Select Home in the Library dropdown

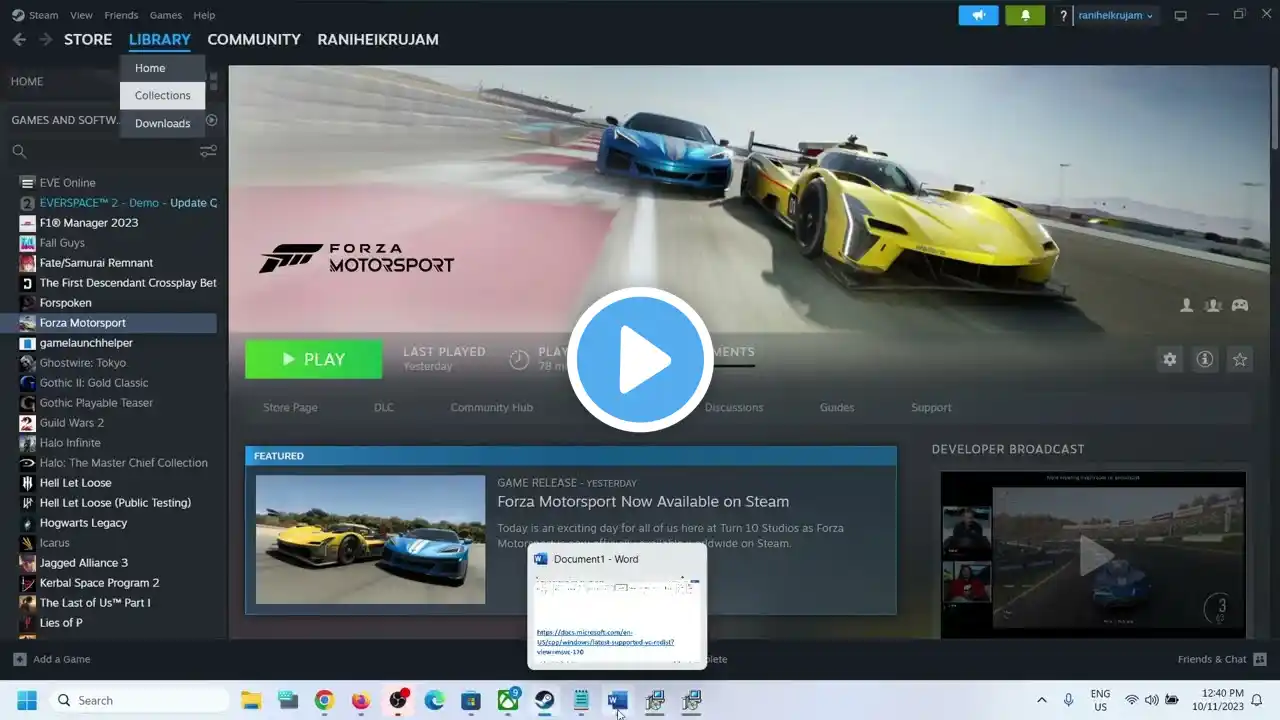(x=162, y=68)
